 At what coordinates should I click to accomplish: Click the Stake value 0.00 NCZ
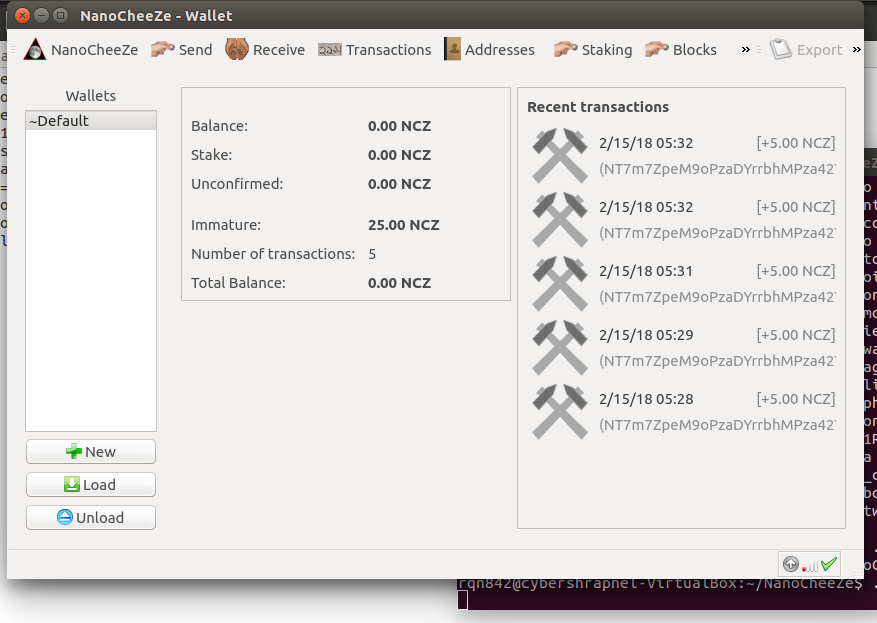399,155
